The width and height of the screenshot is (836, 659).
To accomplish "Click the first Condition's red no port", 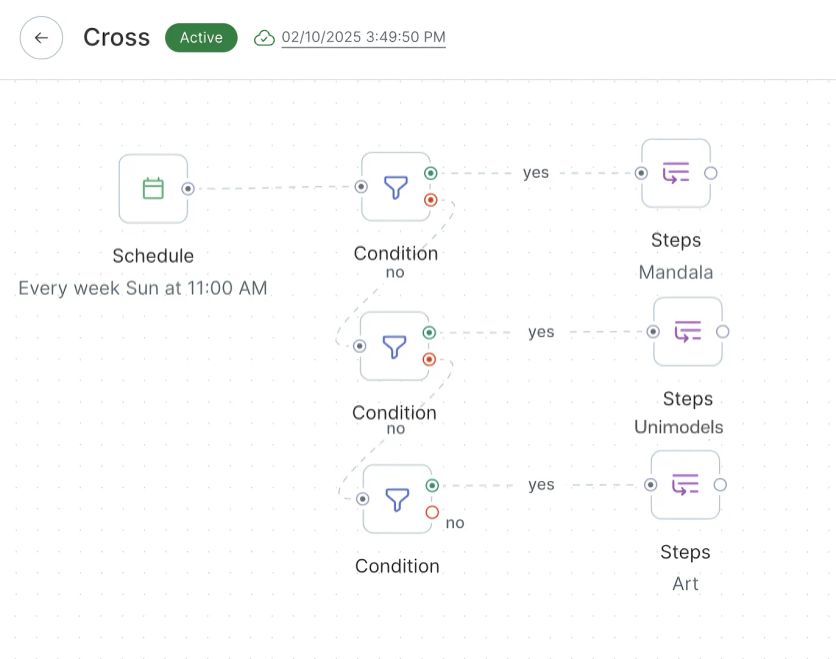I will click(431, 200).
